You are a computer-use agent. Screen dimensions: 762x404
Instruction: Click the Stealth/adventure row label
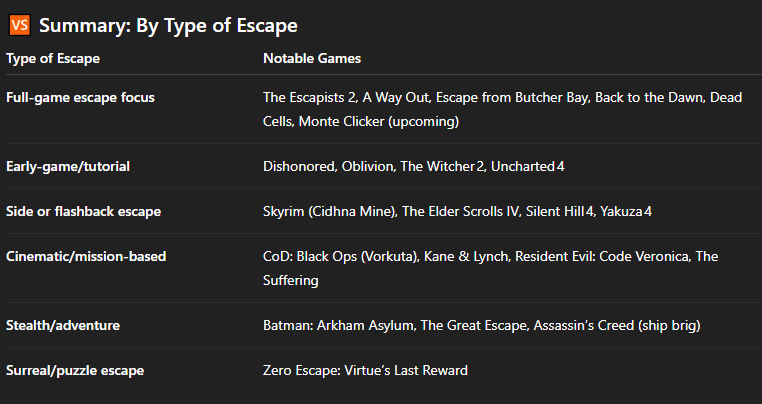pos(63,325)
